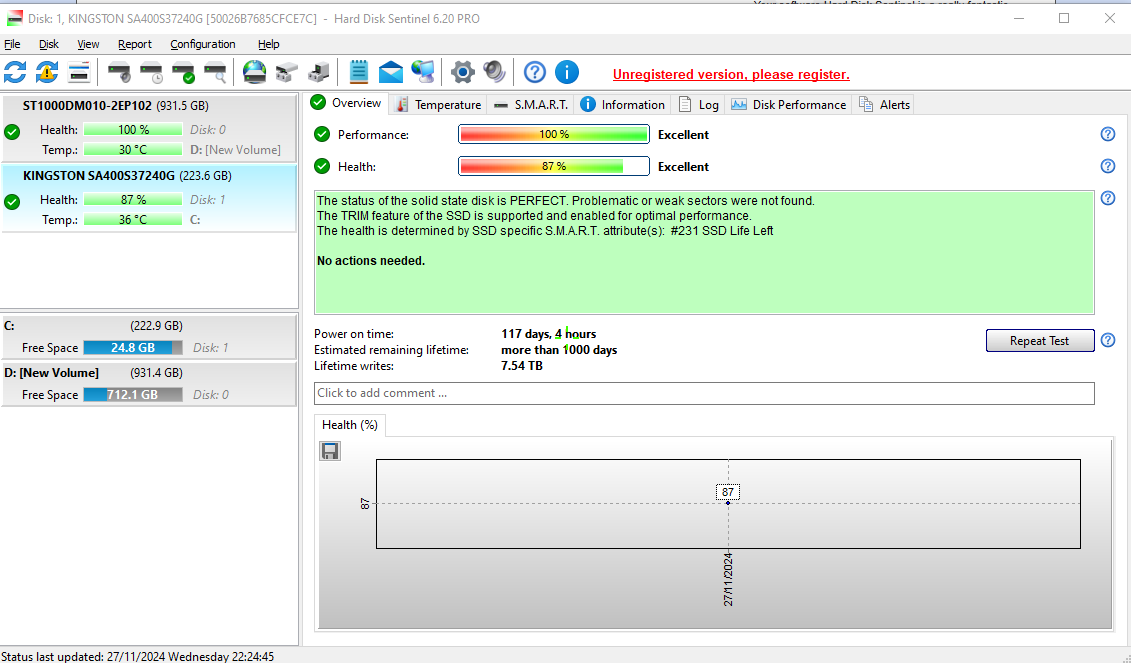Click the speaker sound toolbar icon
The image size is (1131, 663).
point(494,72)
